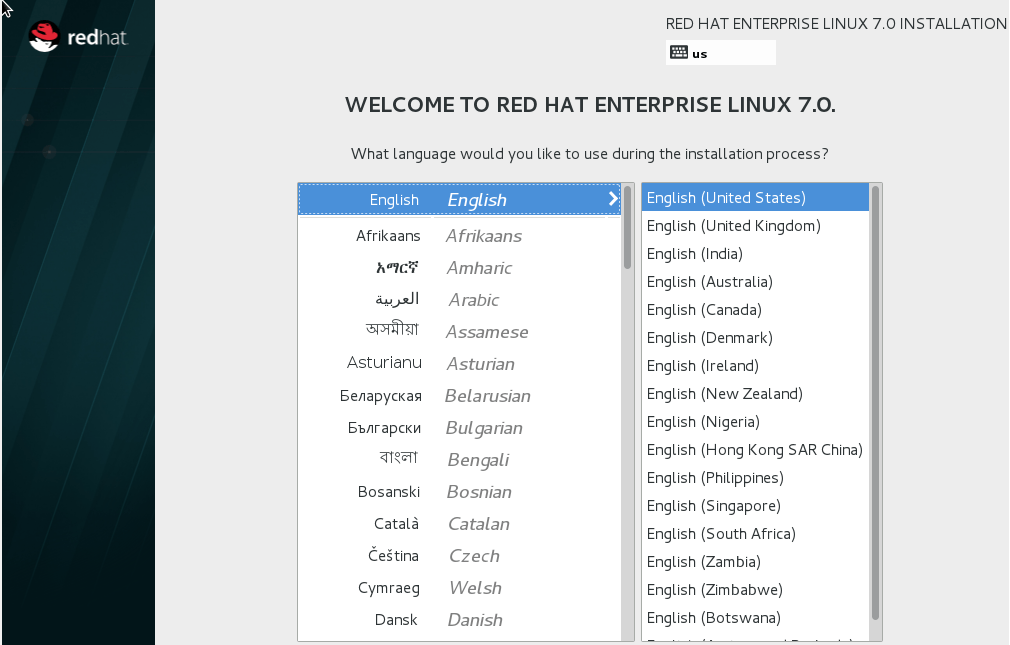
Task: Click the locale list scrollbar thumb
Action: [x=875, y=403]
